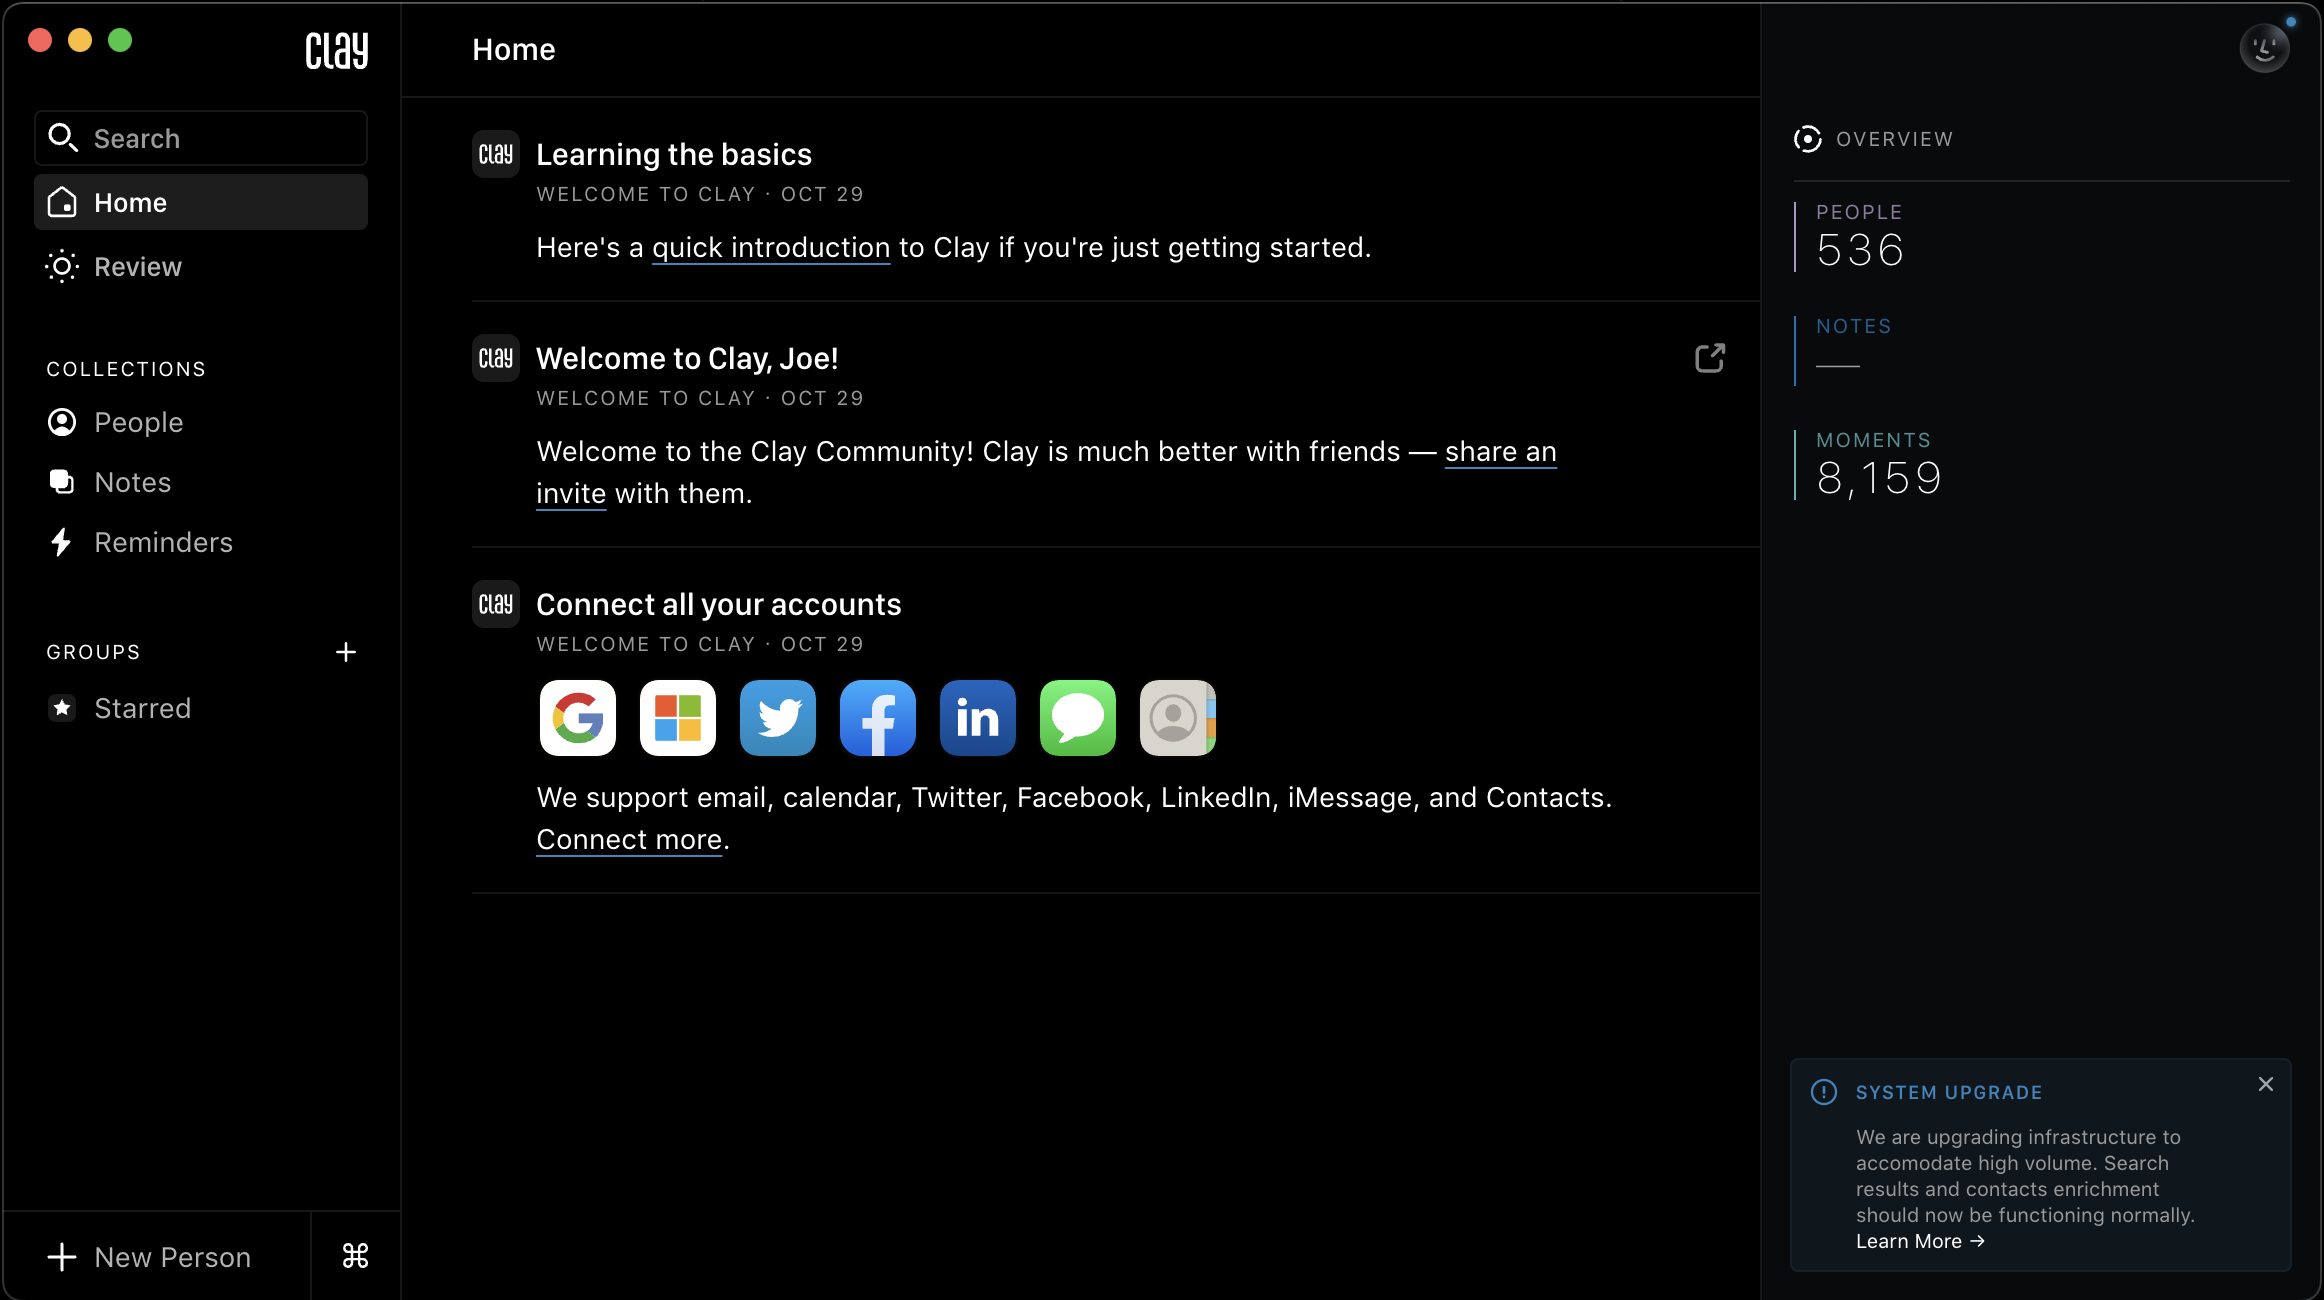Dismiss the System Upgrade notification

[x=2266, y=1084]
